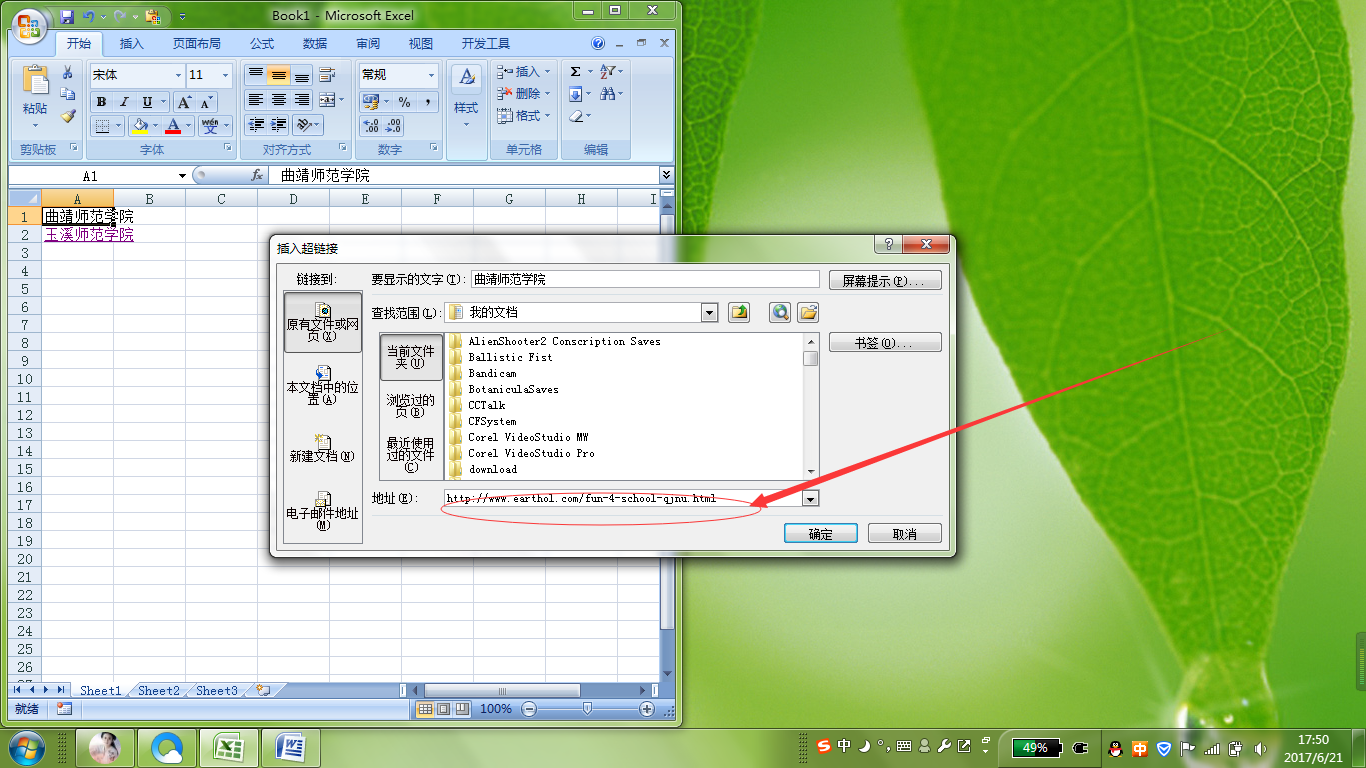This screenshot has width=1366, height=768.
Task: Center cell text horizontally
Action: coord(279,100)
